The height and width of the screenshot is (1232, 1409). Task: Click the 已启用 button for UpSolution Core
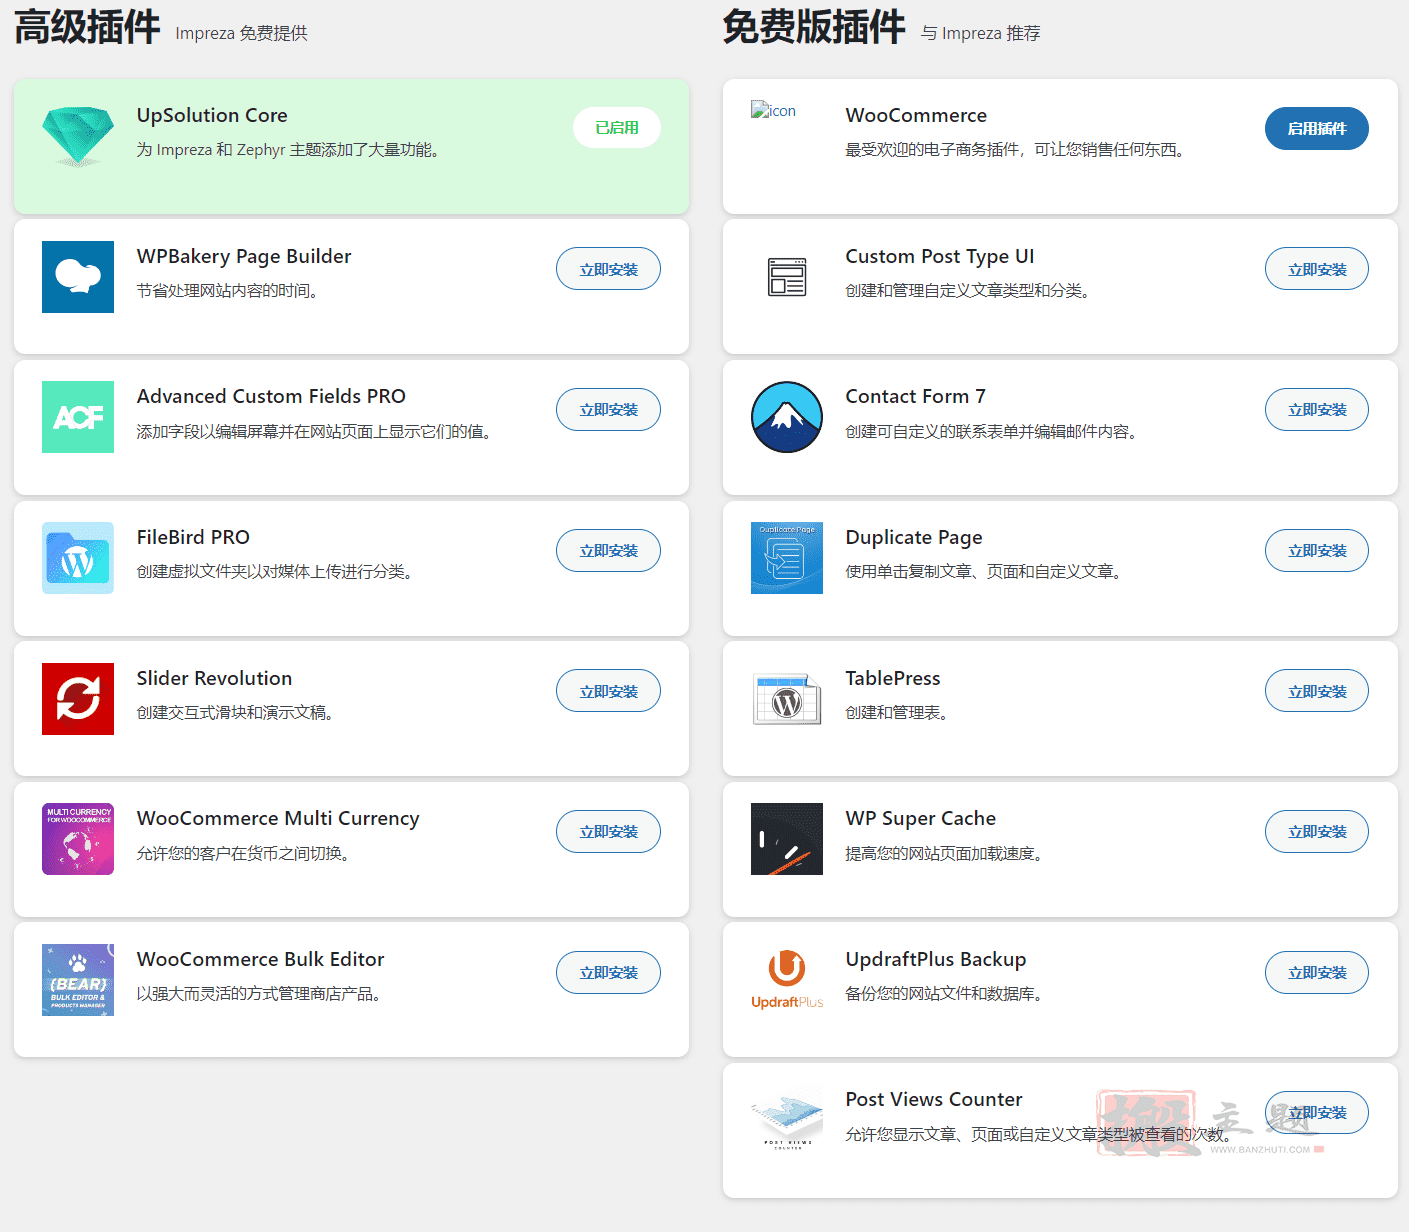click(617, 128)
